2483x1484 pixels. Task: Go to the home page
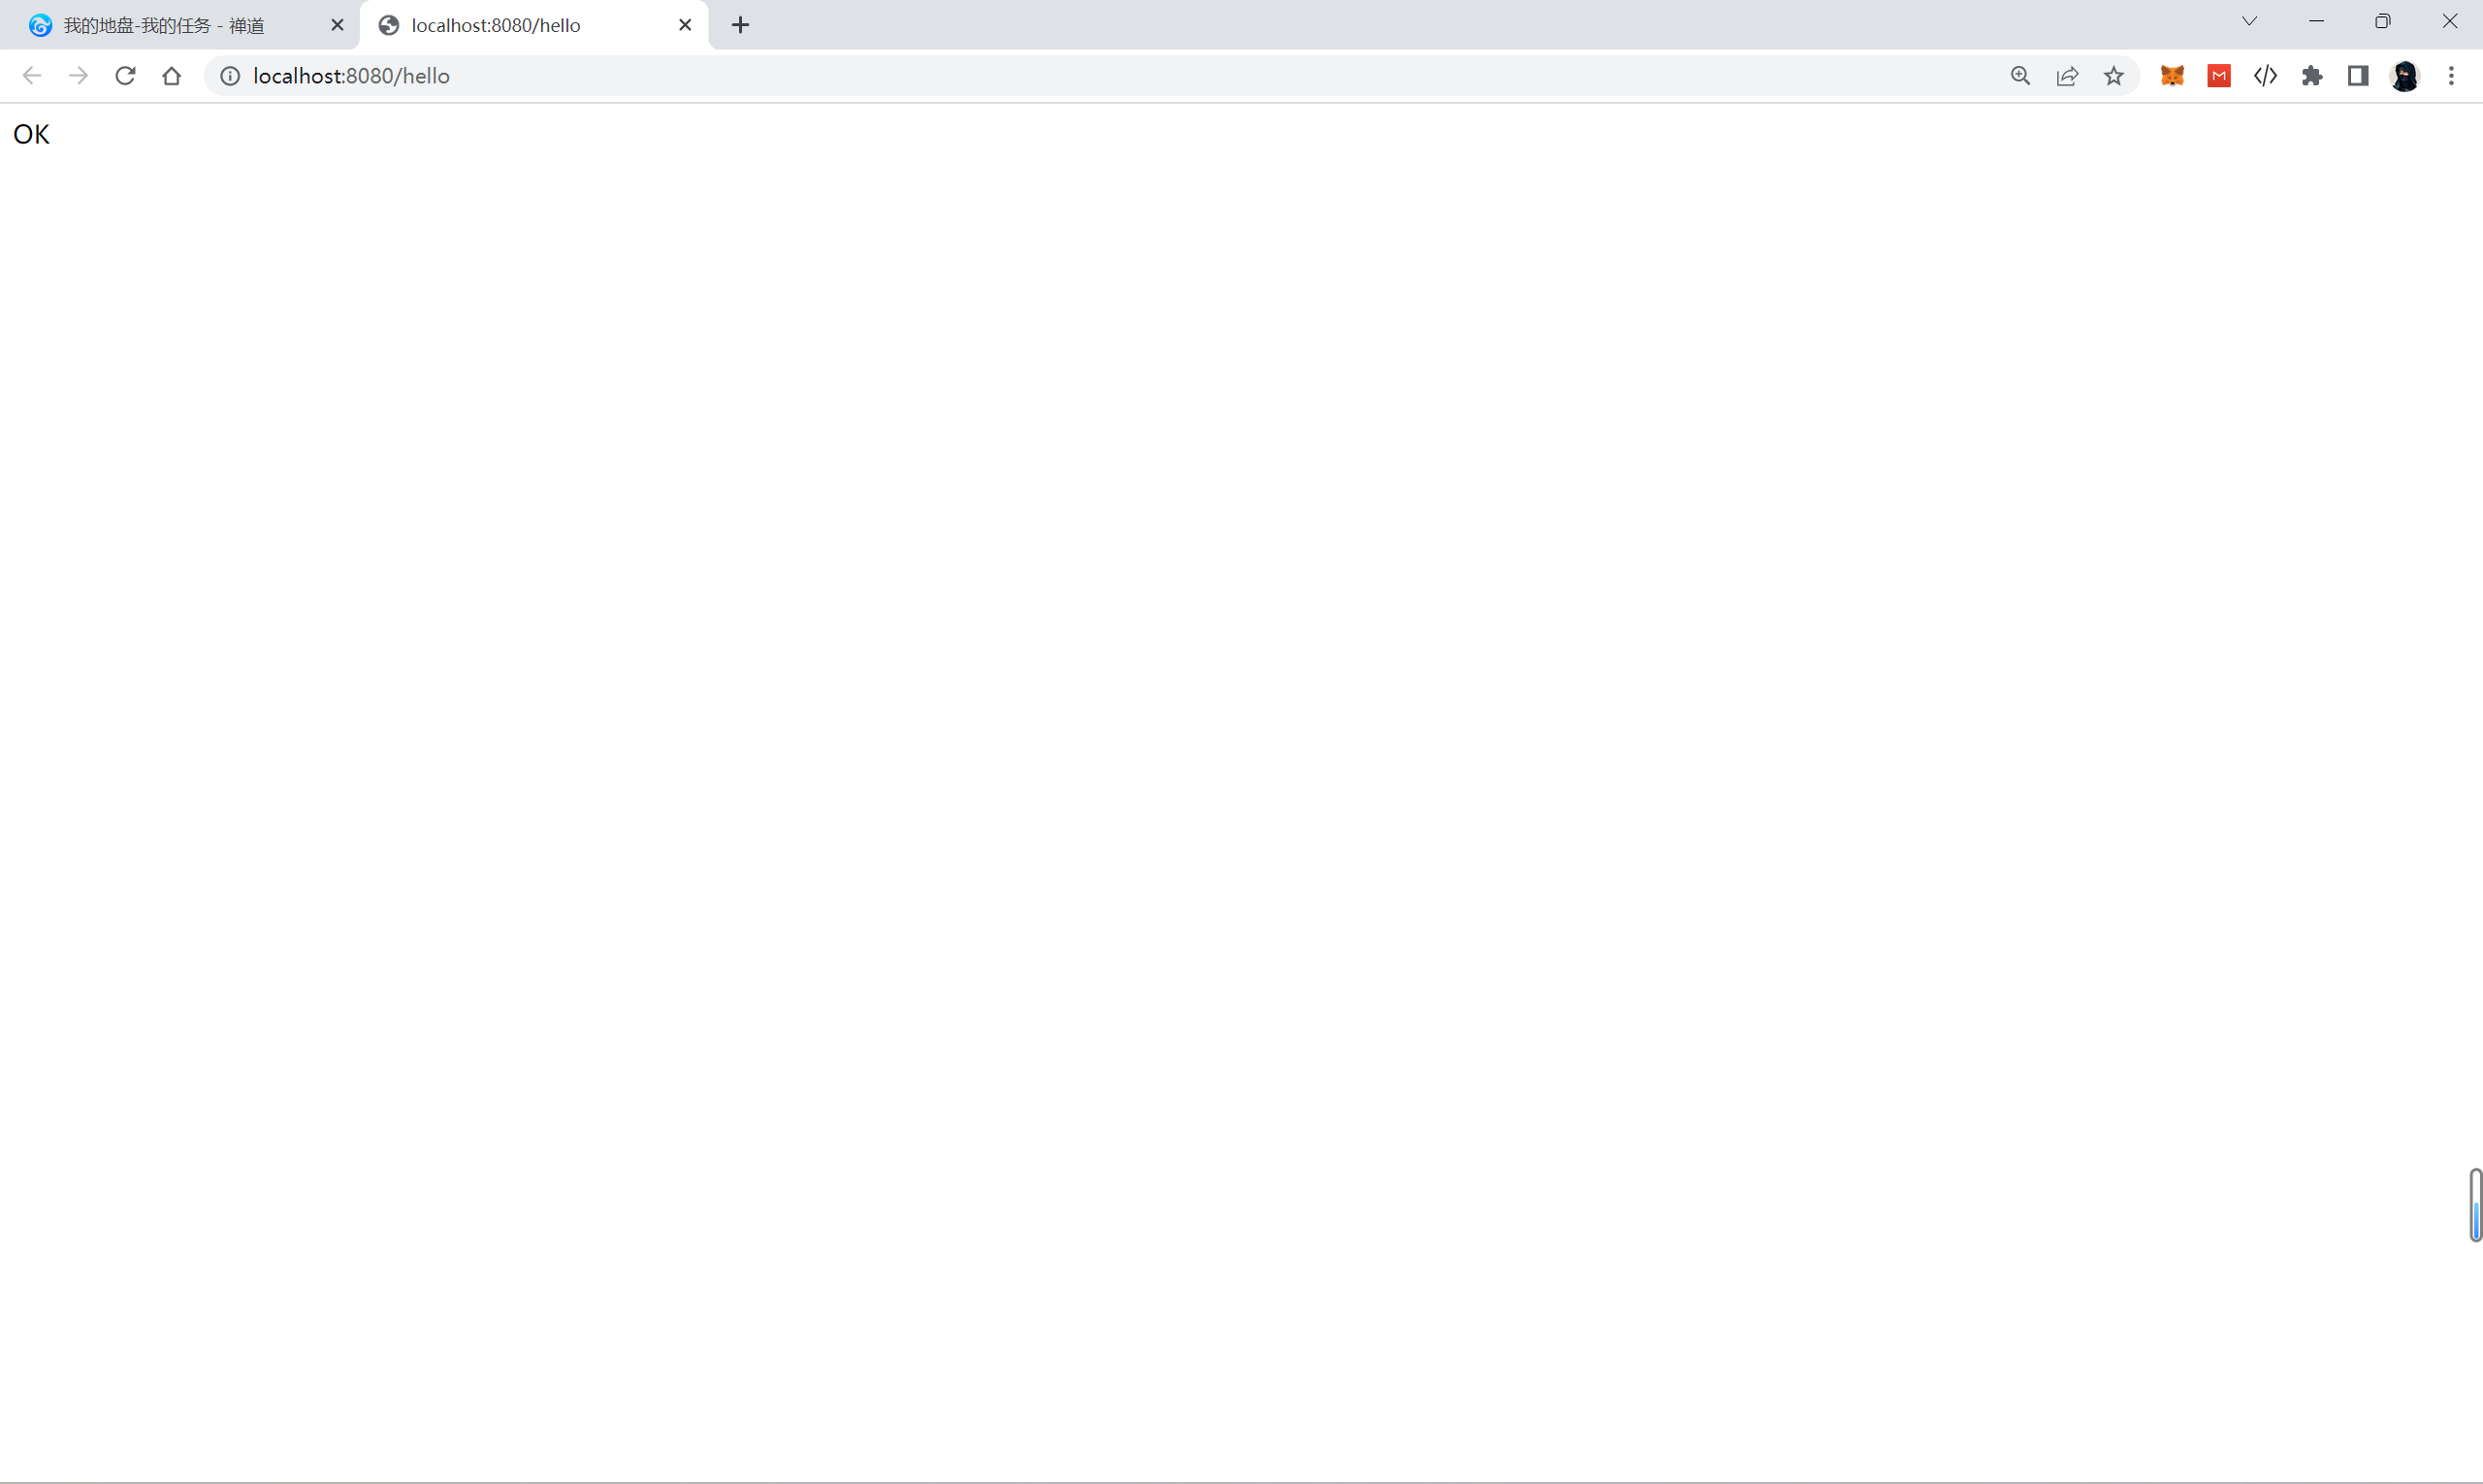coord(171,76)
